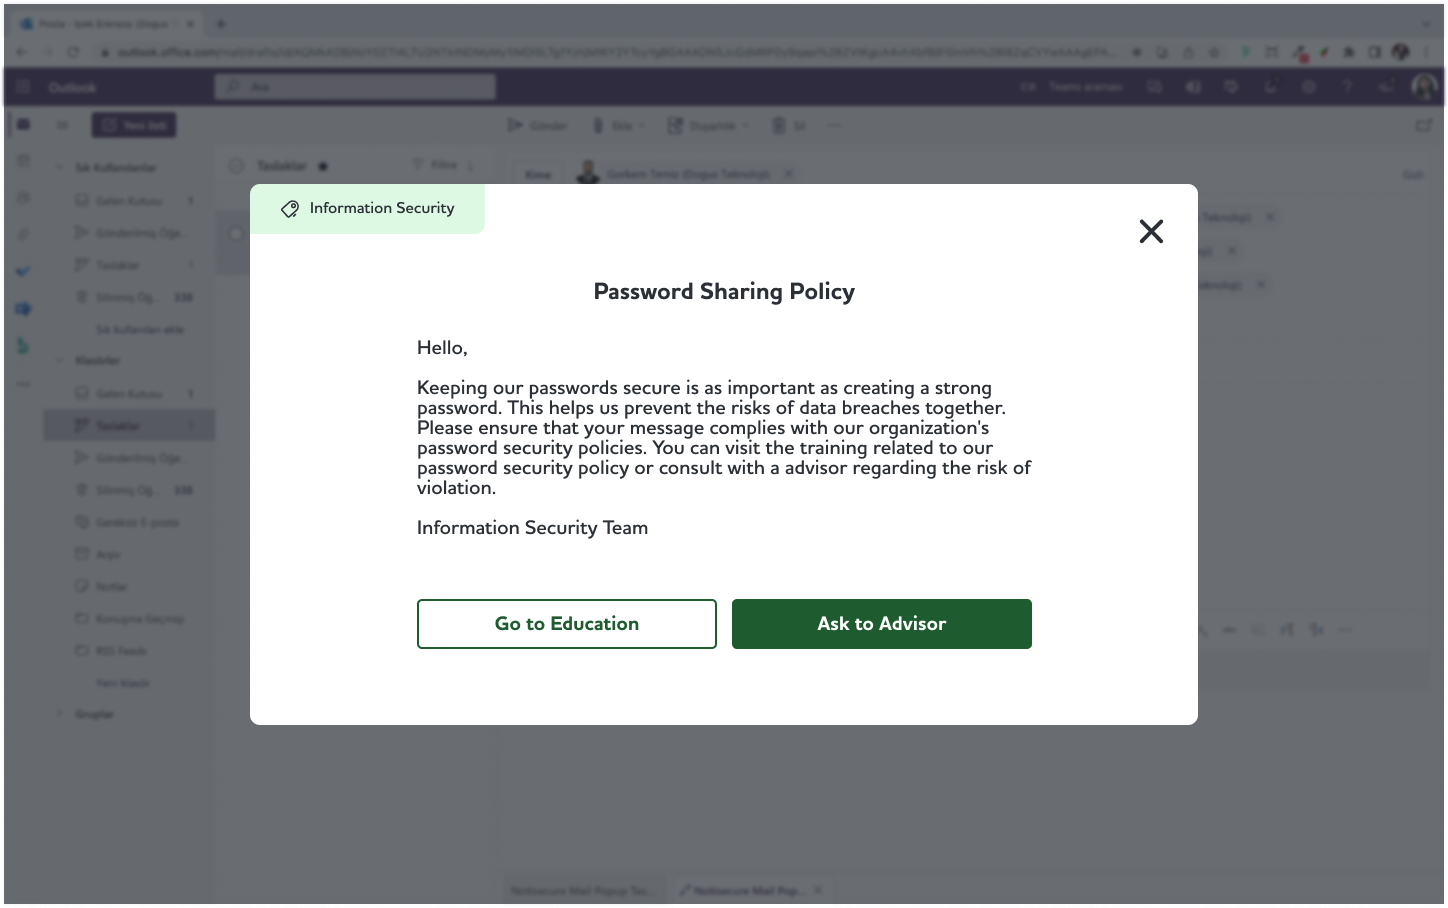This screenshot has width=1448, height=908.
Task: Collapse the Sık Kullanılanlar section
Action: (x=59, y=168)
